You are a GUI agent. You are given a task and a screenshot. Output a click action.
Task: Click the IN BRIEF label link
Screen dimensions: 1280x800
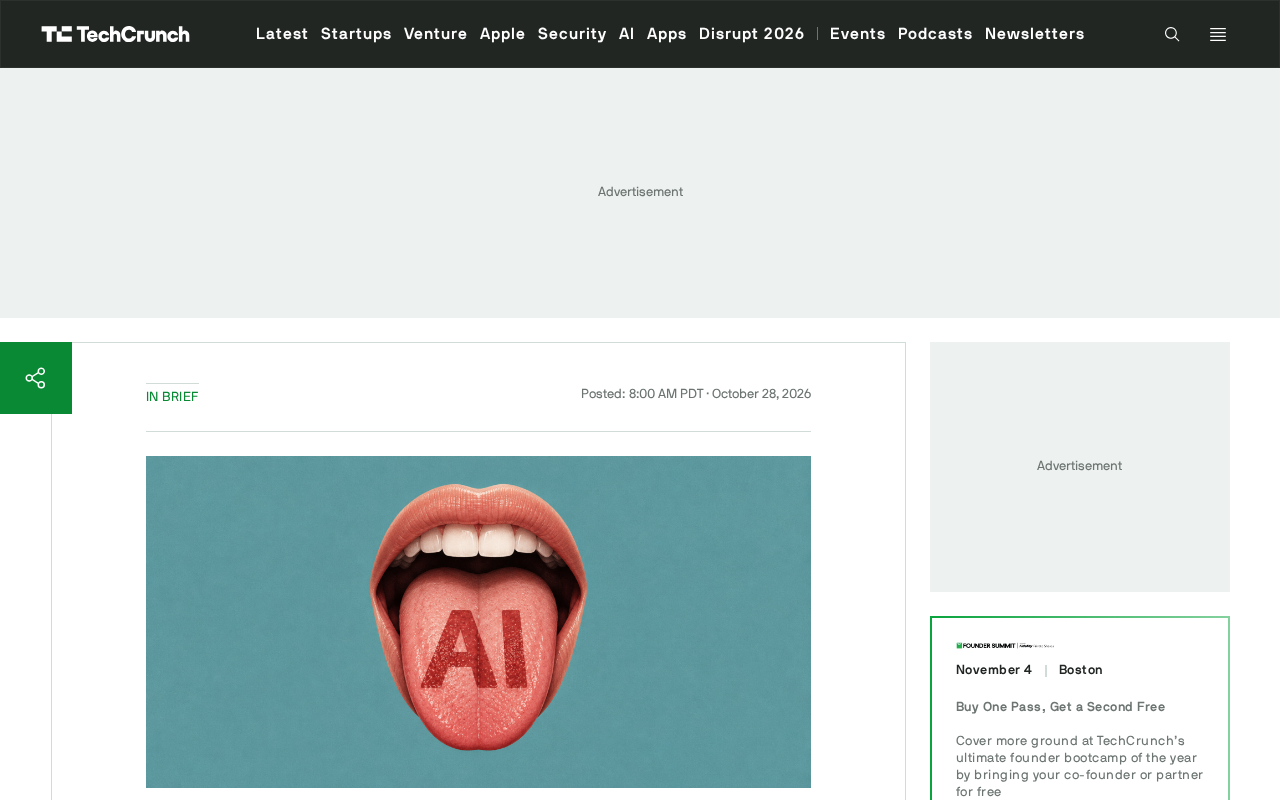(x=172, y=397)
